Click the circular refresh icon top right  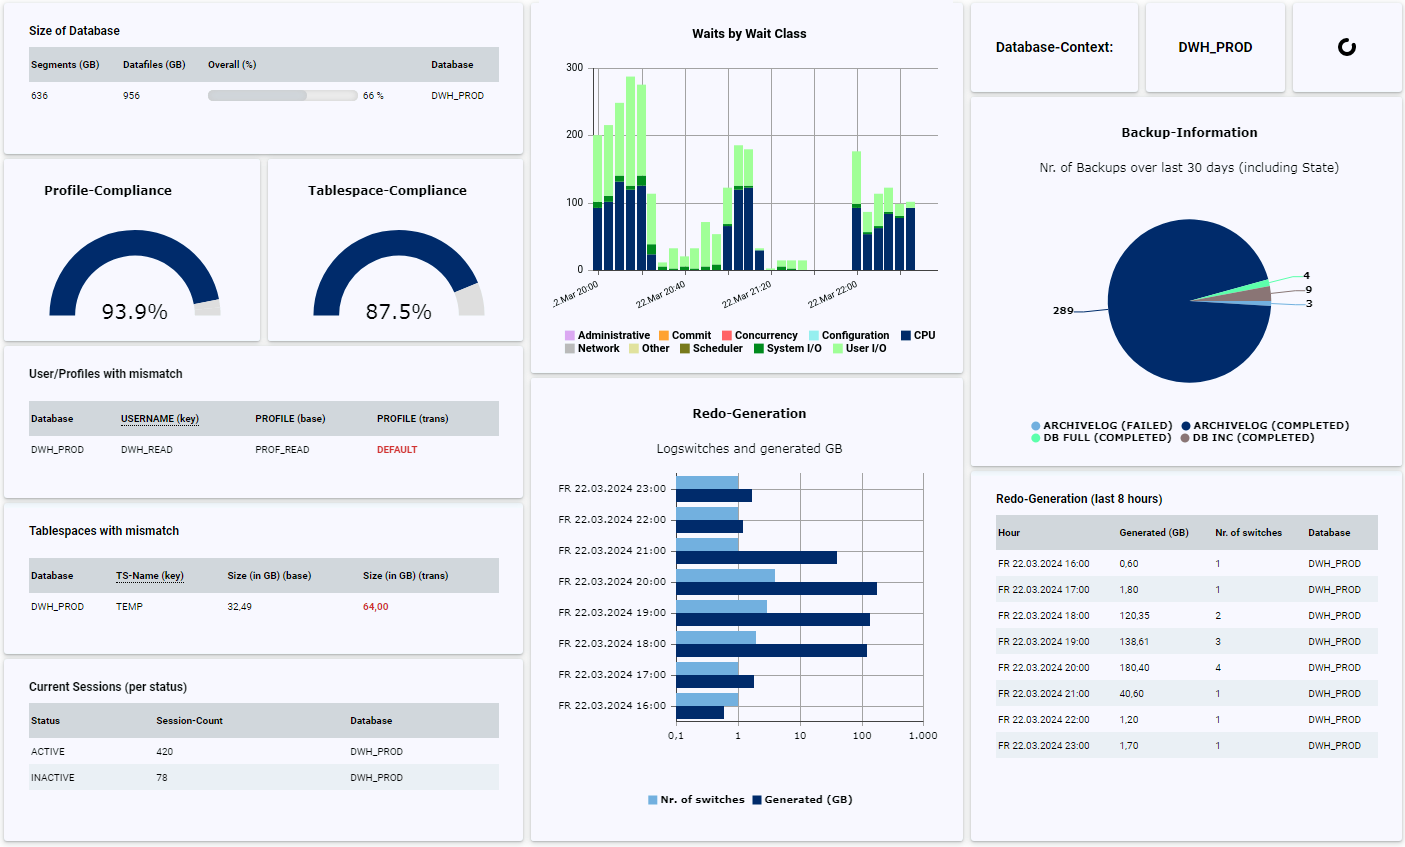[1347, 46]
